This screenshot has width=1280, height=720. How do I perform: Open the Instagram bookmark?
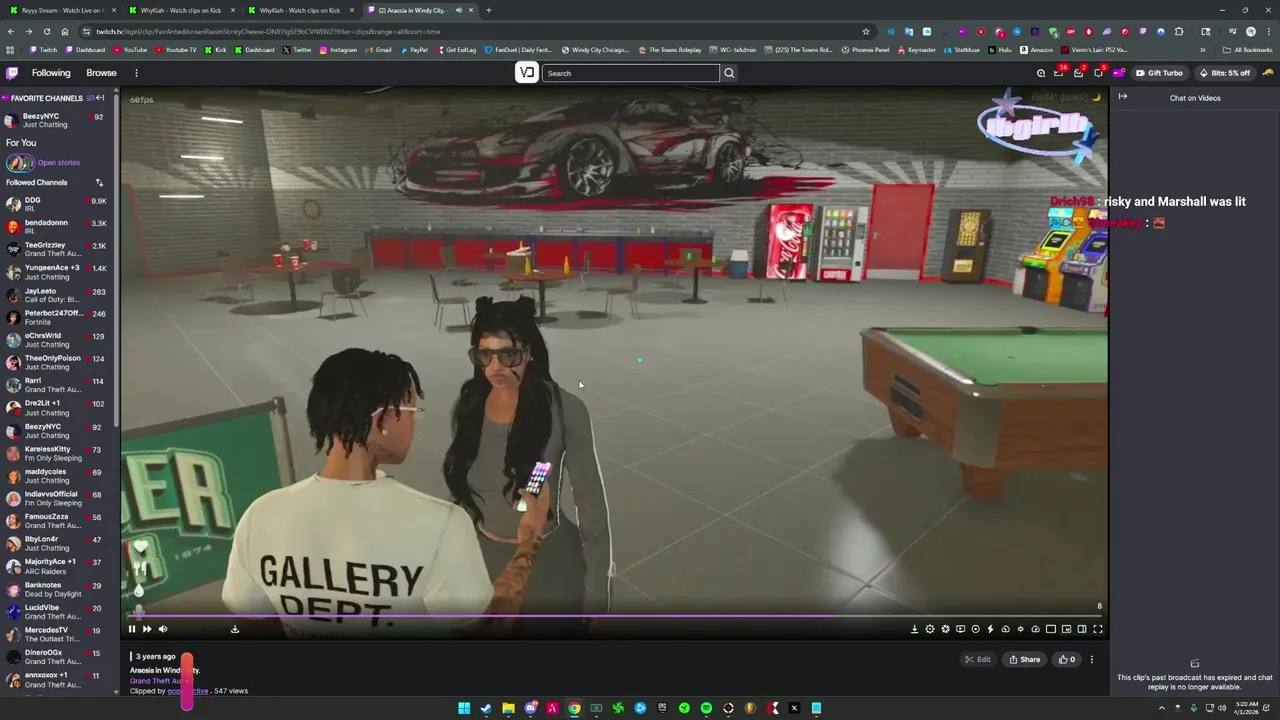tap(338, 50)
